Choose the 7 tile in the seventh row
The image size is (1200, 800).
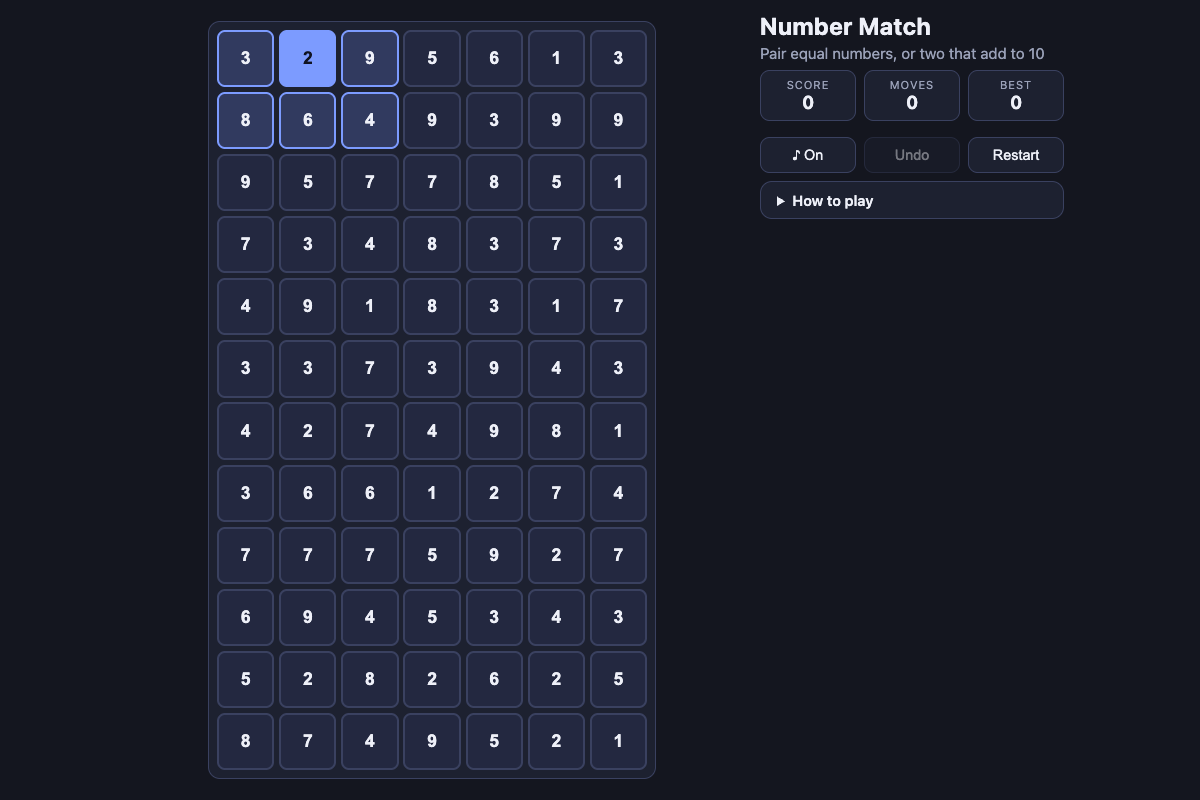point(370,431)
